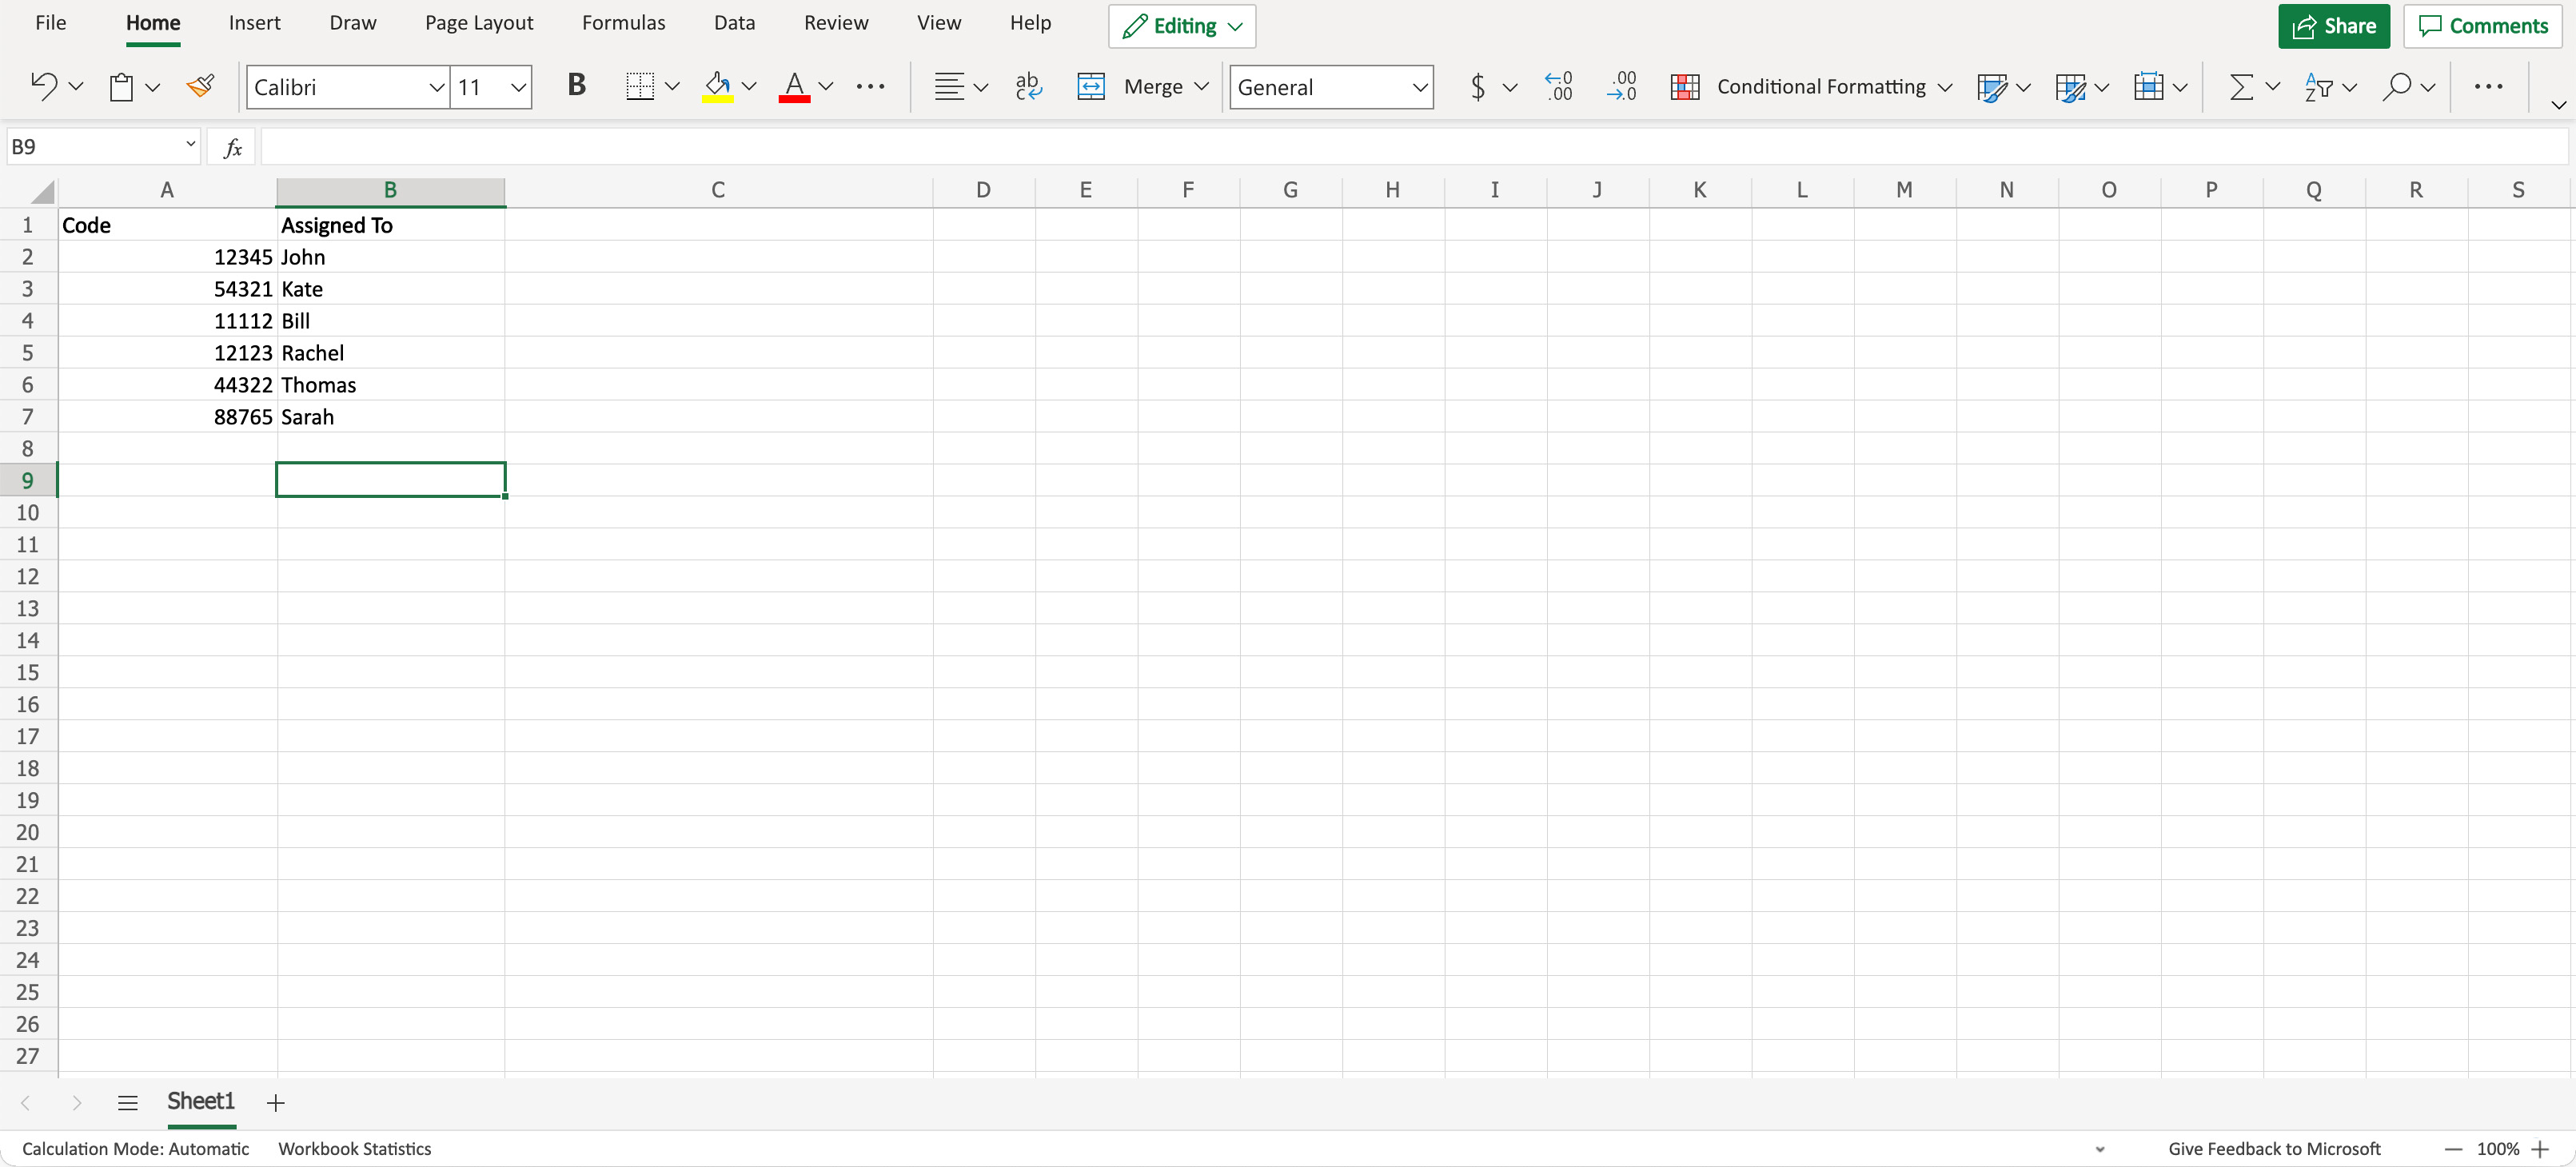Open Find & Select magnifier

(2397, 86)
